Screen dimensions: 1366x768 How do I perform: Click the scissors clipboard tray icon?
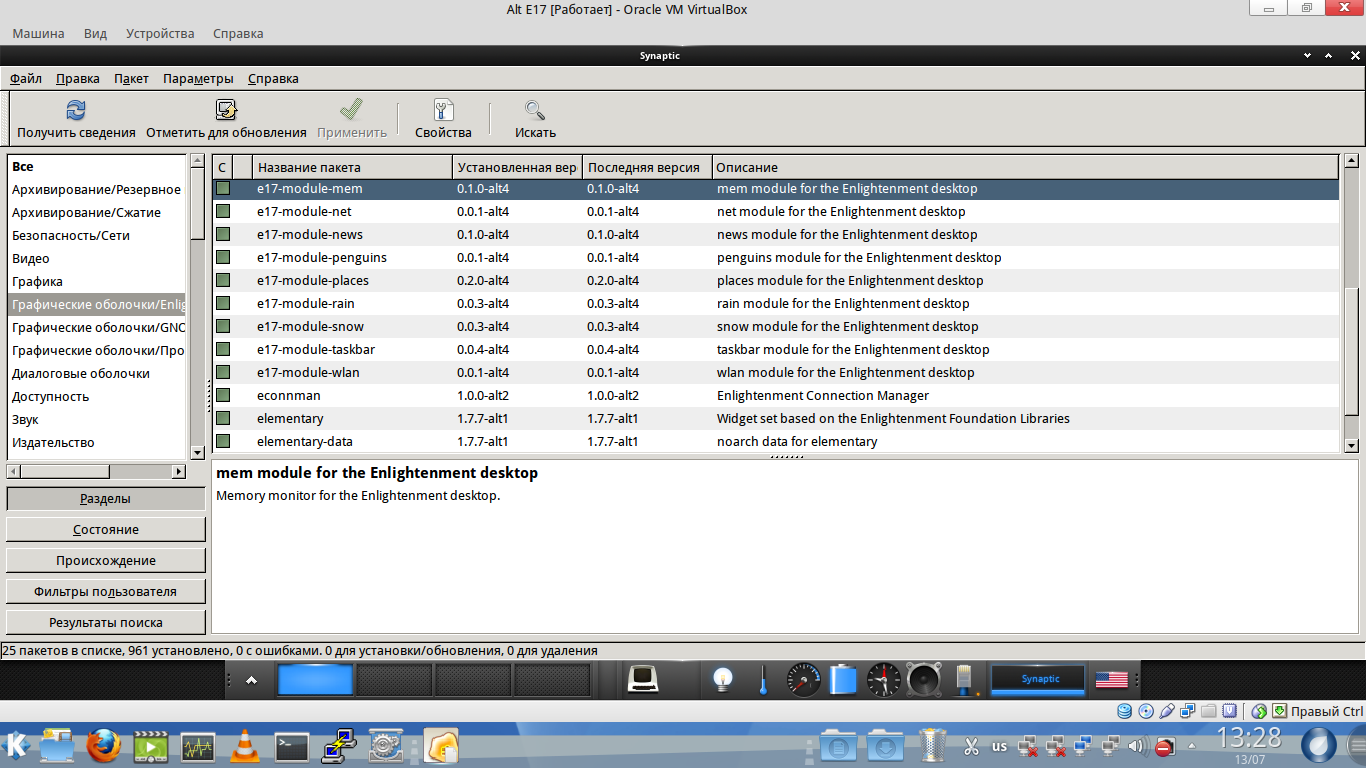point(971,746)
